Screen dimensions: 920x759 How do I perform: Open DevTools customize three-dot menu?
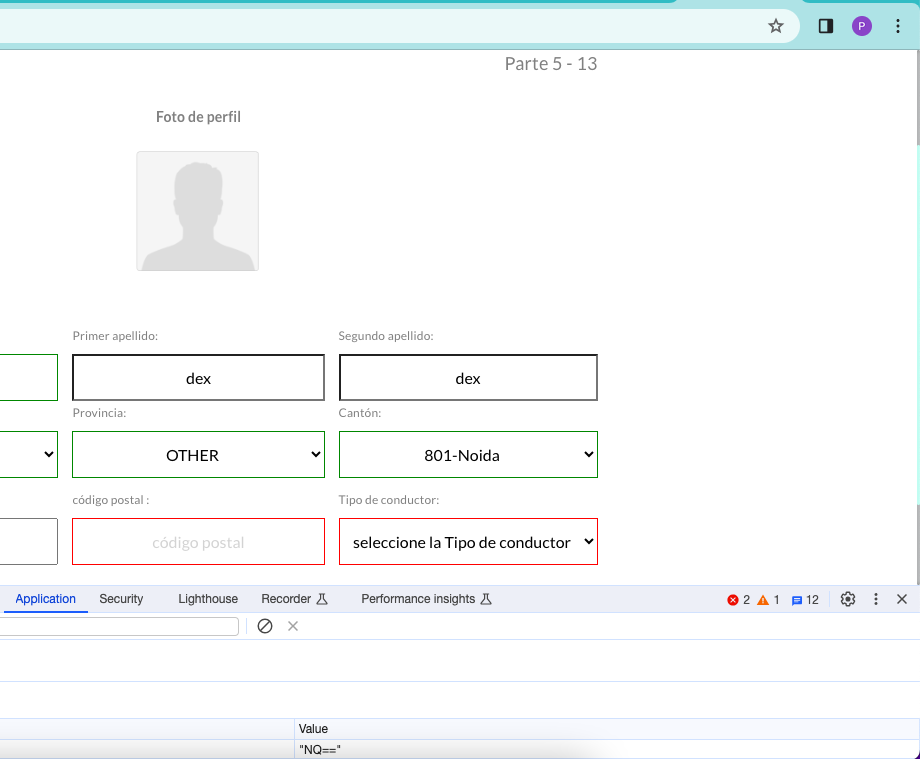tap(876, 599)
